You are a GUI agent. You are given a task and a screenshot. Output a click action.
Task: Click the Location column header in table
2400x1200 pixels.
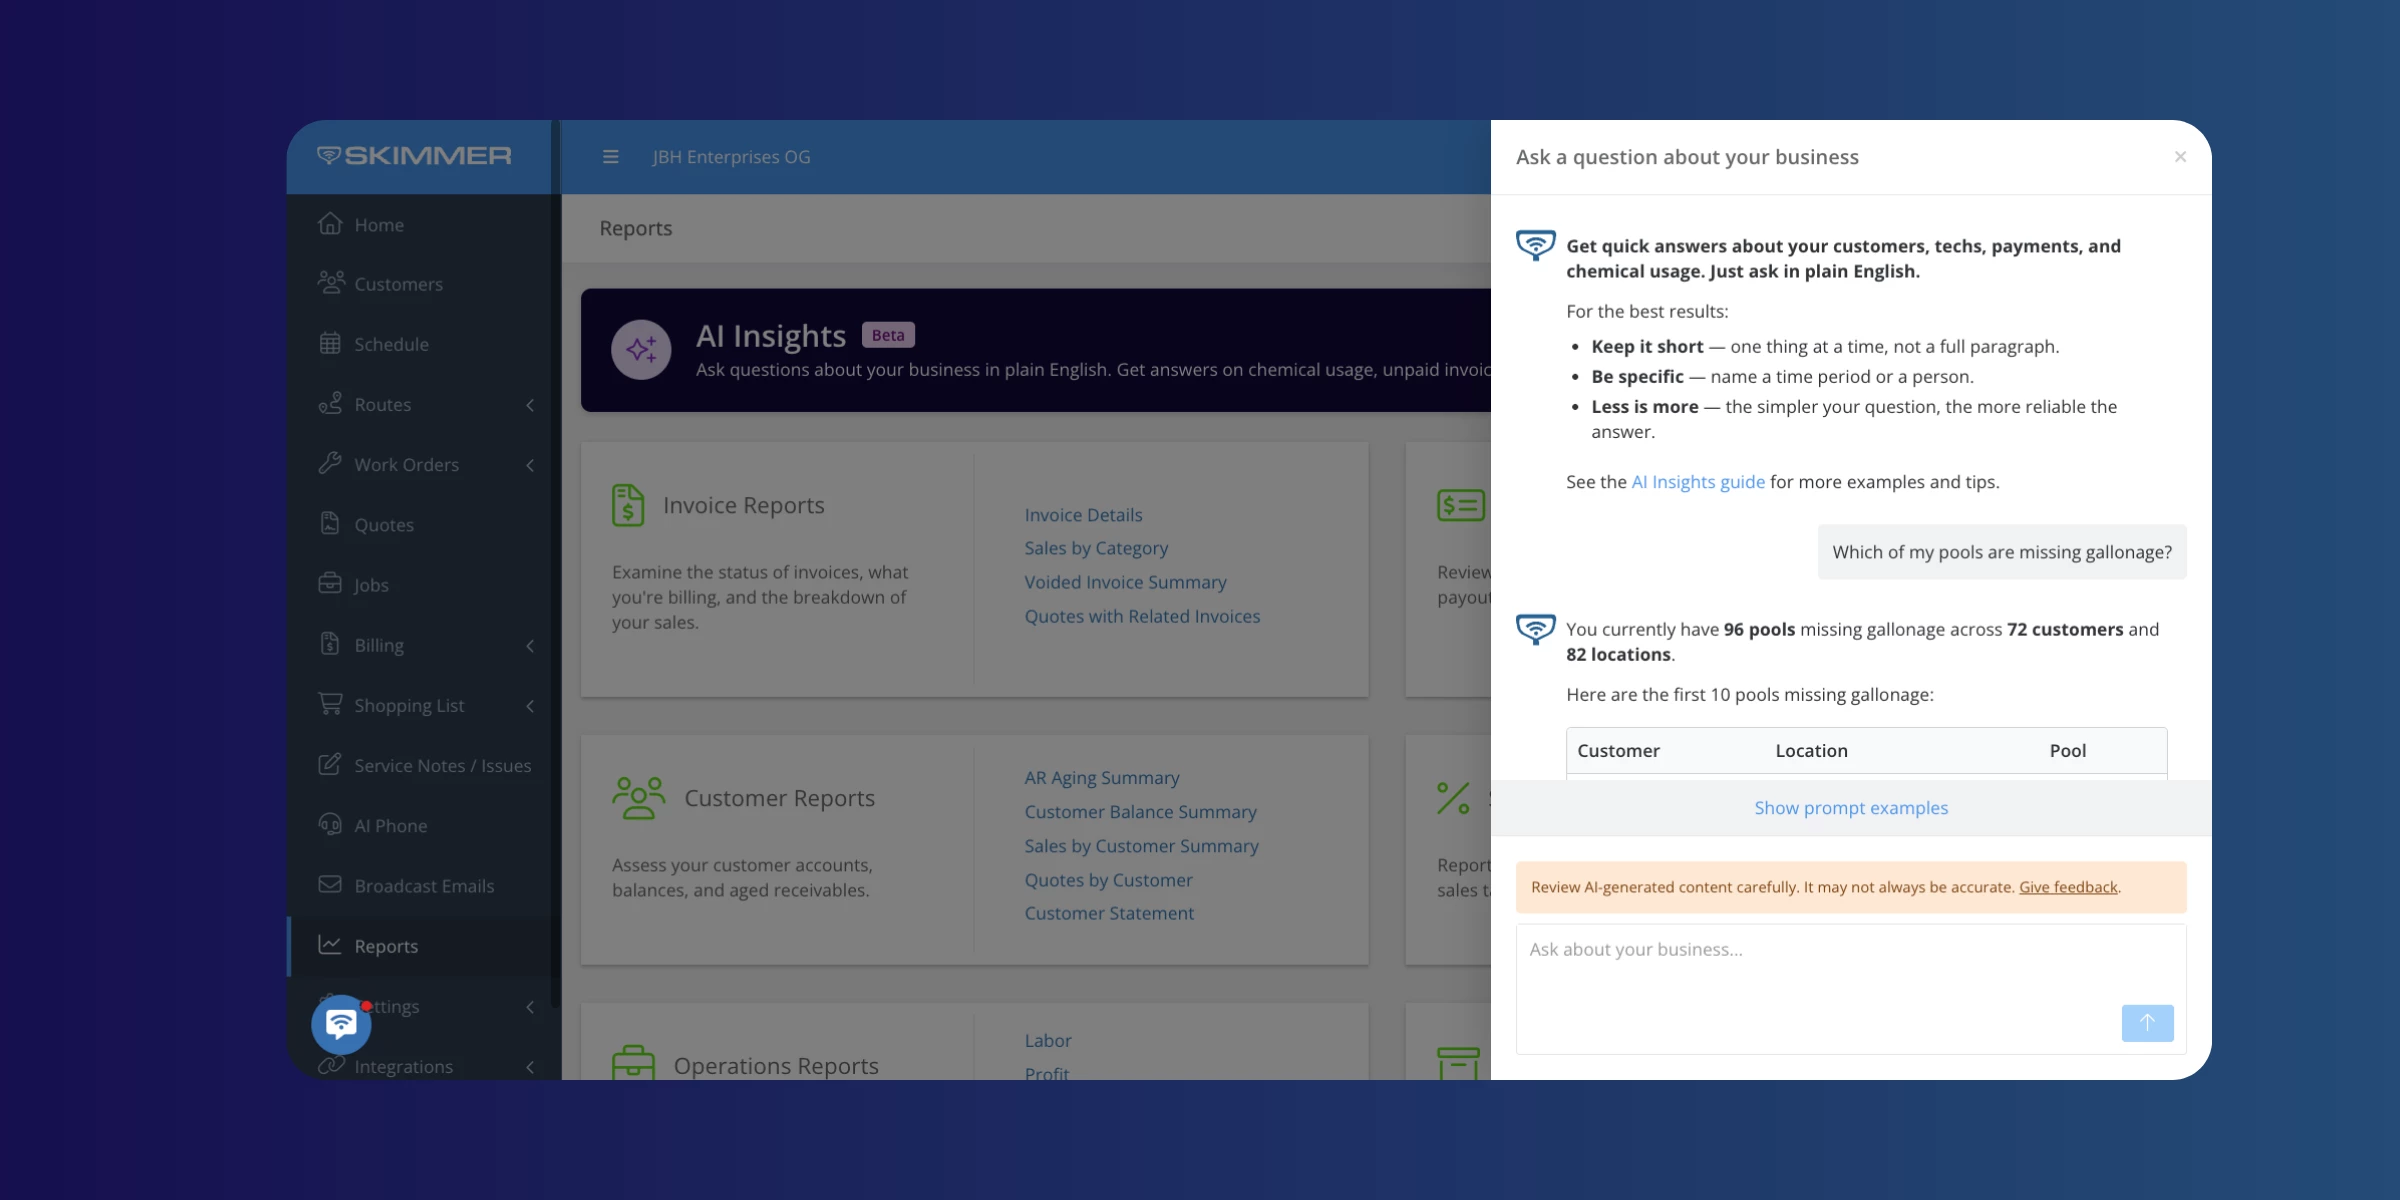1811,751
